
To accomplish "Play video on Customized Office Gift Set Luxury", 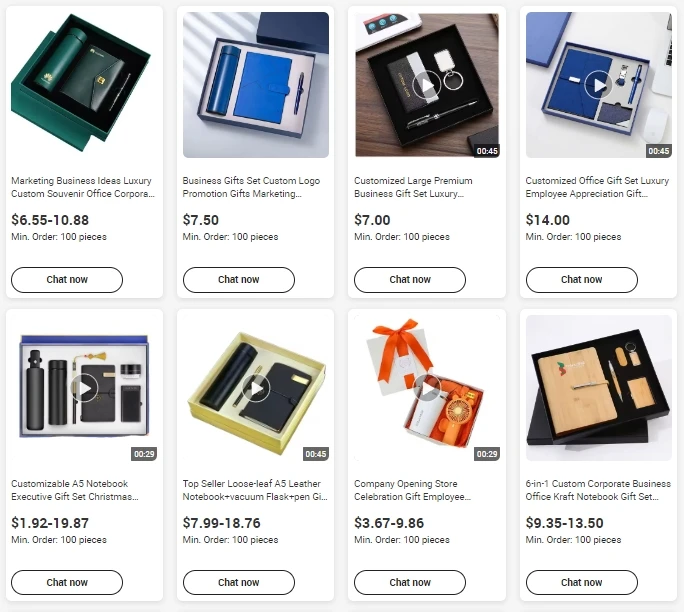I will [598, 84].
